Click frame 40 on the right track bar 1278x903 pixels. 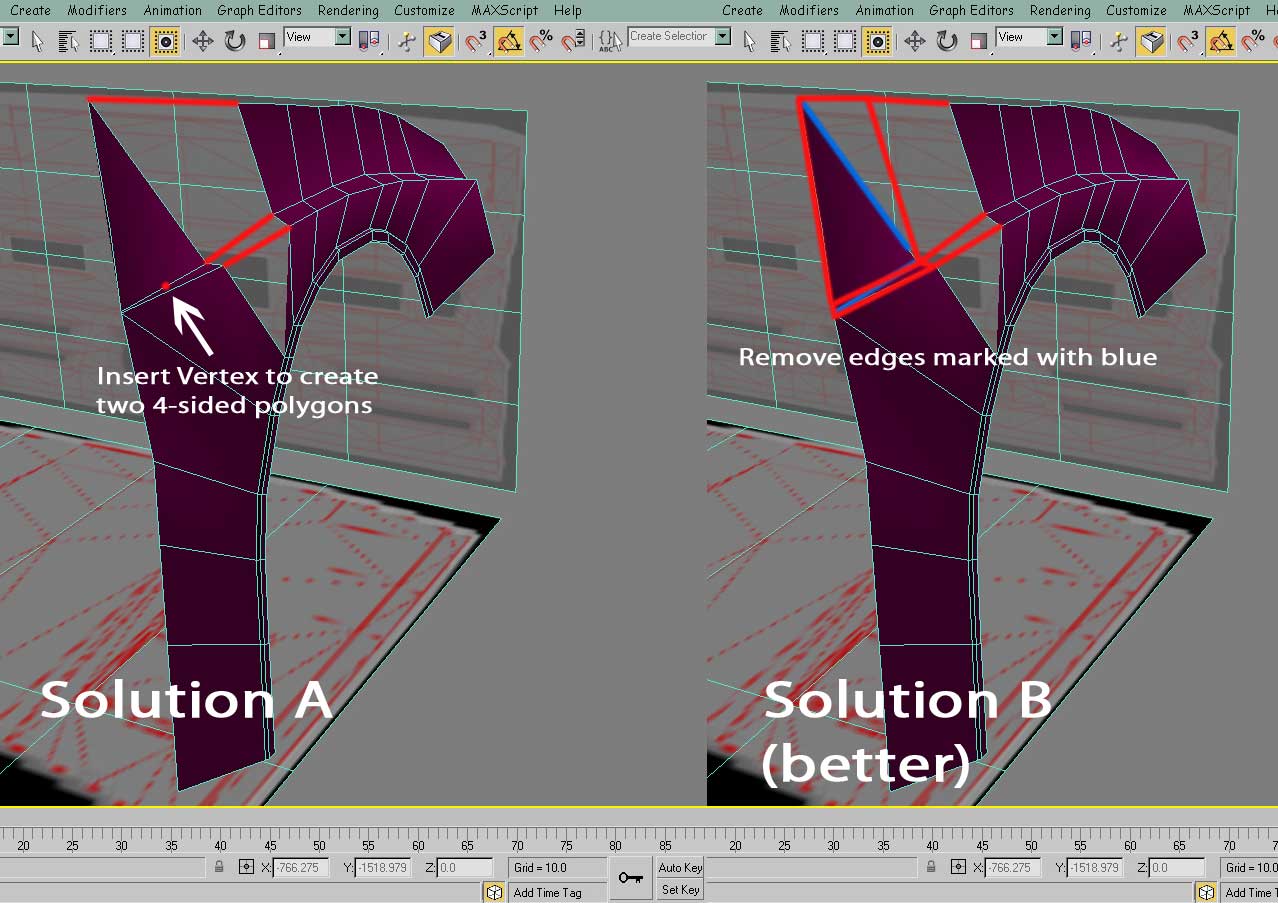tap(933, 845)
